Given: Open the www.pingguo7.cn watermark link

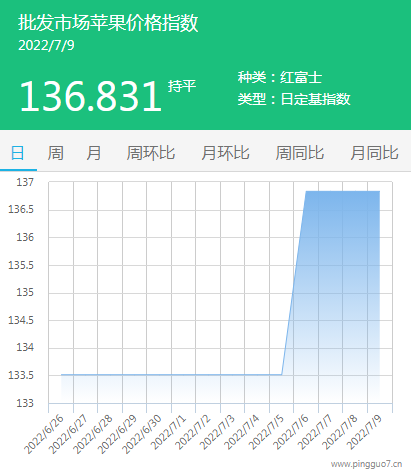Looking at the screenshot, I should (366, 464).
